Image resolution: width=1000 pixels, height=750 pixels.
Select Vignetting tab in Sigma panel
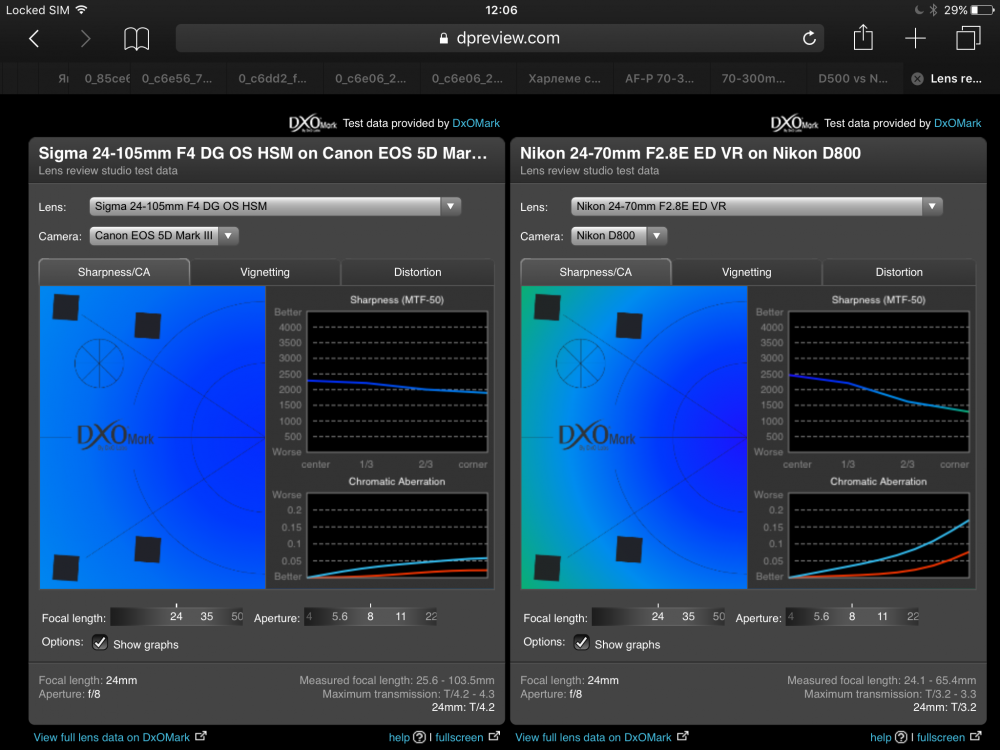265,272
